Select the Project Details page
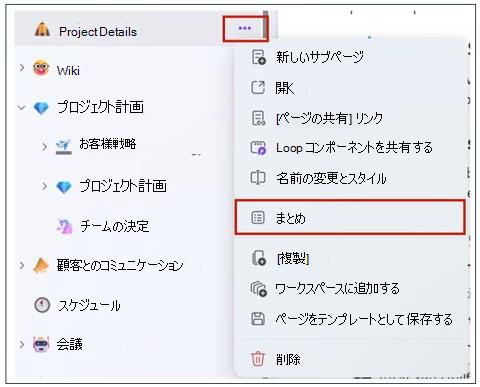Screen dimensions: 480x387 click(x=98, y=32)
